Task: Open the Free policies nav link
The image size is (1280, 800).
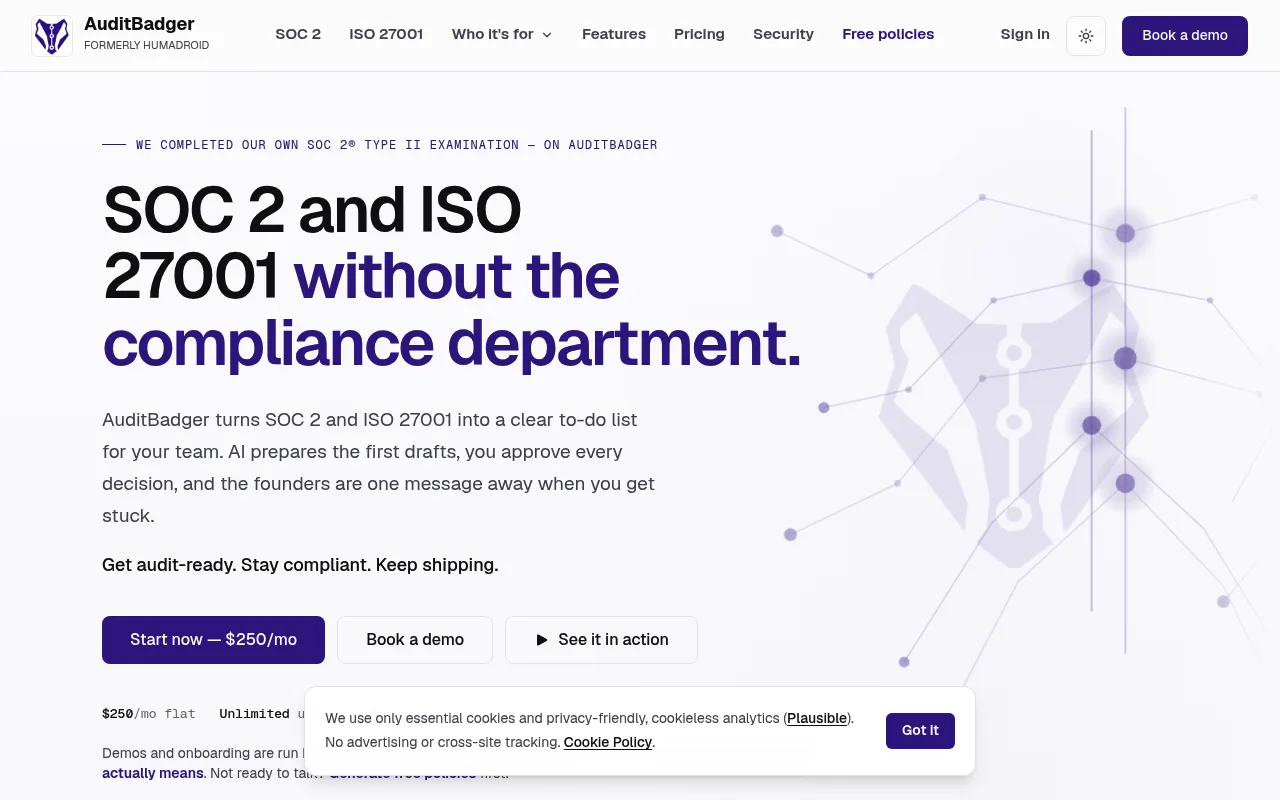Action: 888,34
